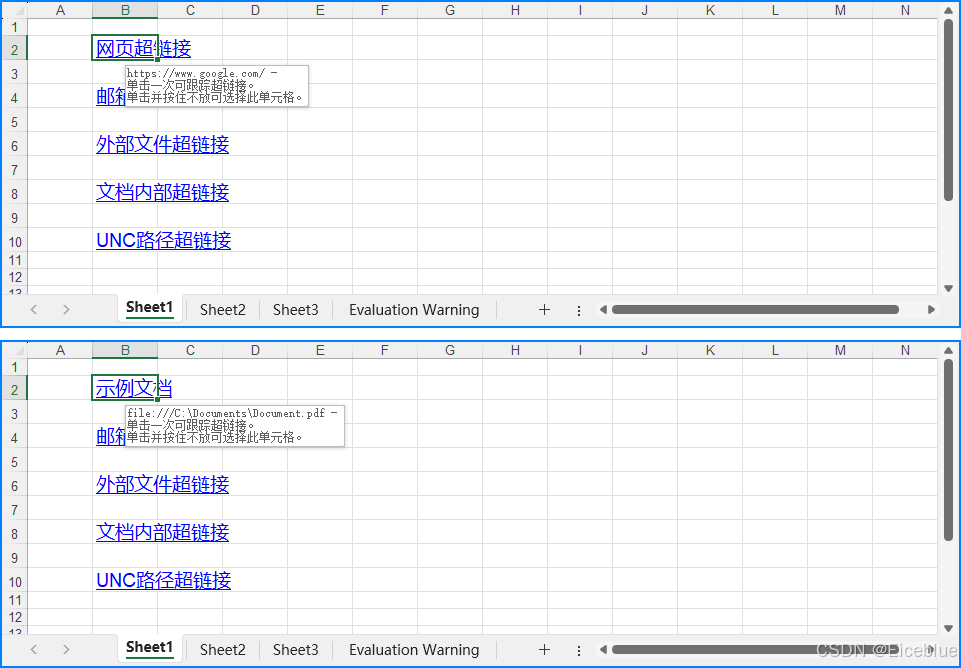Select column H header in upper sheet
Screen dimensions: 961x668
515,10
